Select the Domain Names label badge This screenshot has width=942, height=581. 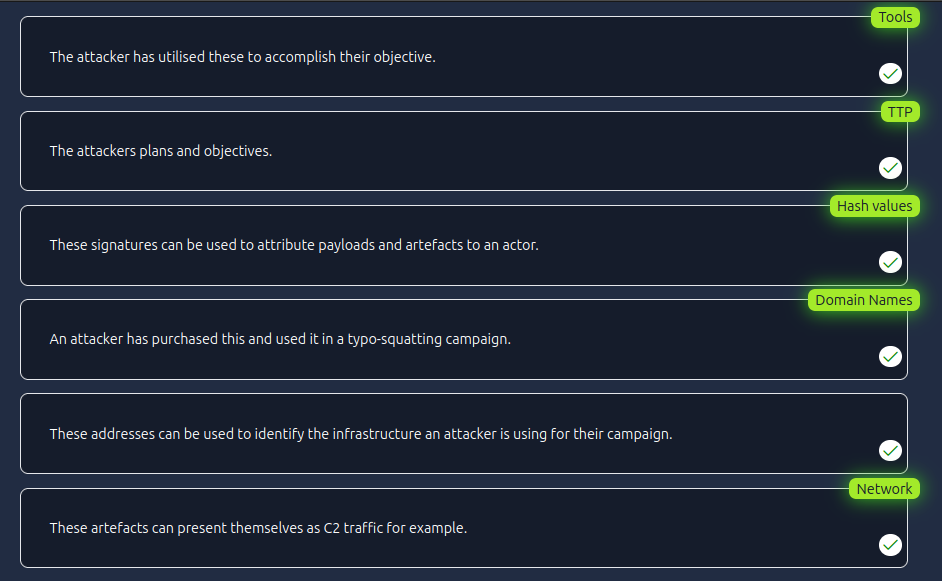tap(863, 300)
